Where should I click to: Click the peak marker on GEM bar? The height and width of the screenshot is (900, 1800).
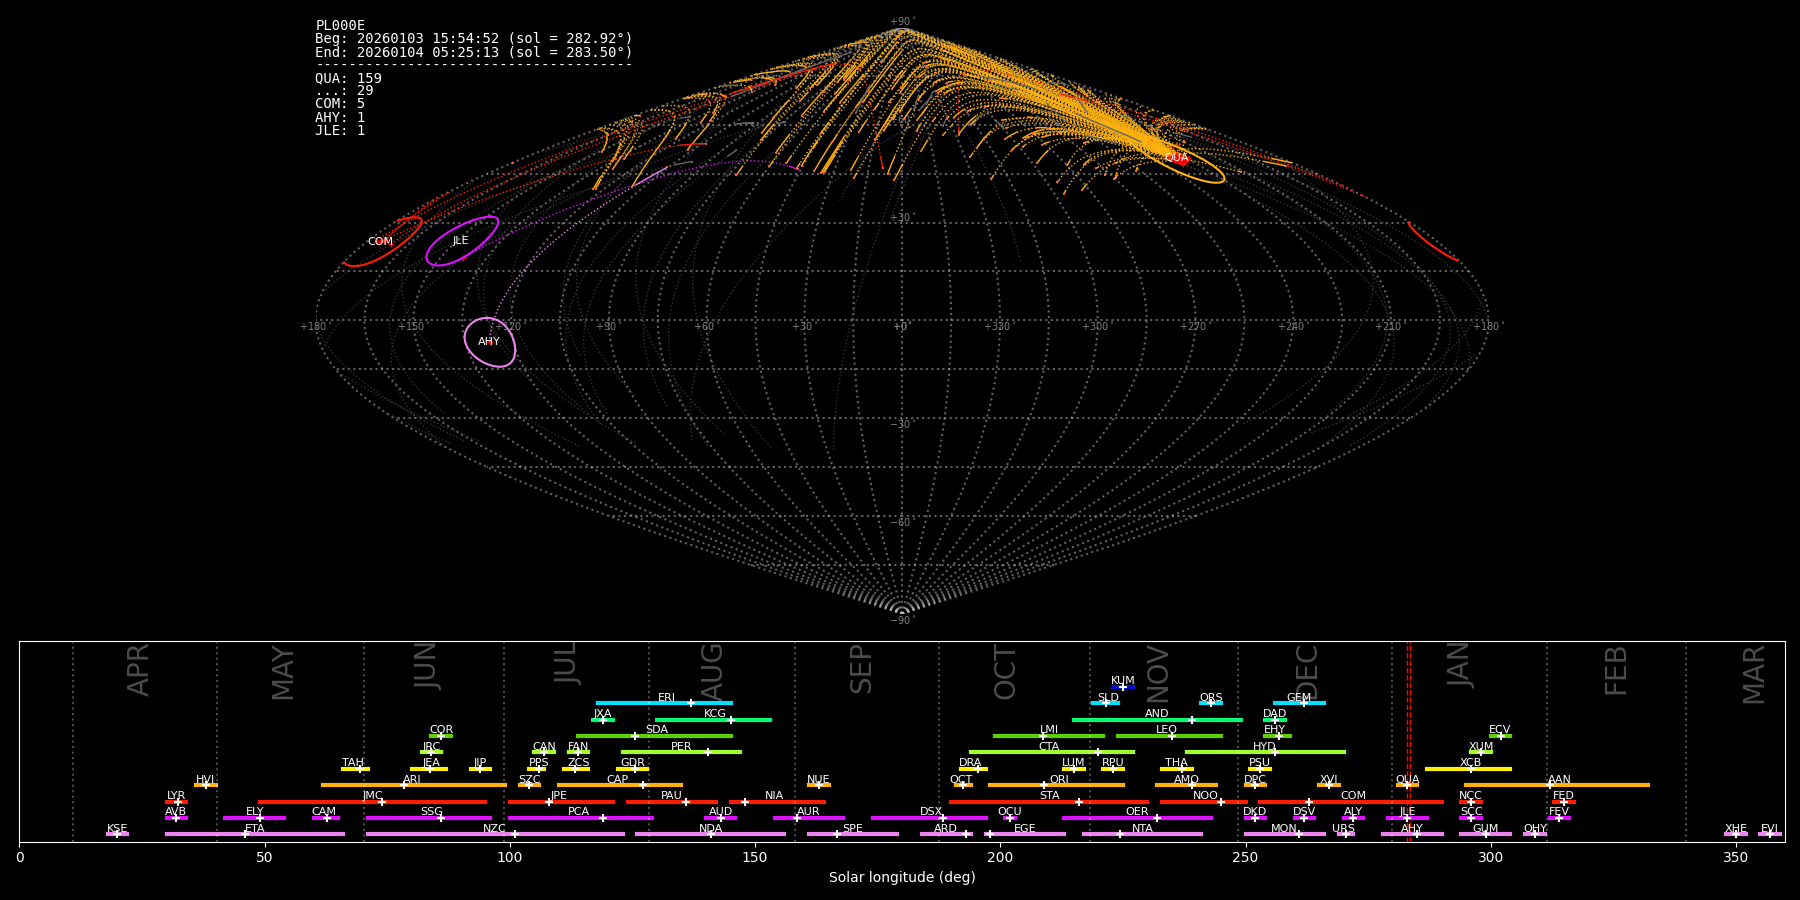click(1303, 703)
